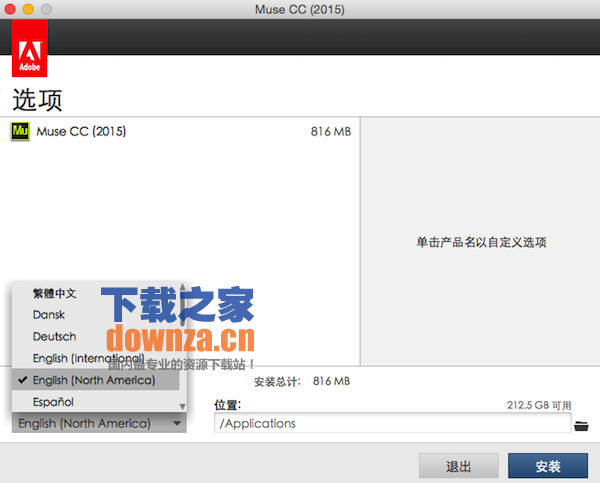This screenshot has height=483, width=600.
Task: Click the 安装 install button
Action: click(x=548, y=466)
